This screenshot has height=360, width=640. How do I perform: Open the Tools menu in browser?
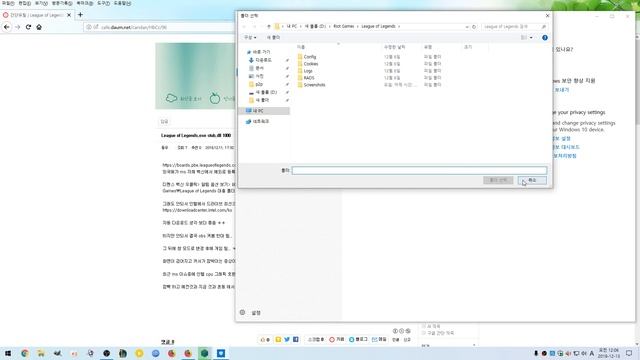pos(103,3)
